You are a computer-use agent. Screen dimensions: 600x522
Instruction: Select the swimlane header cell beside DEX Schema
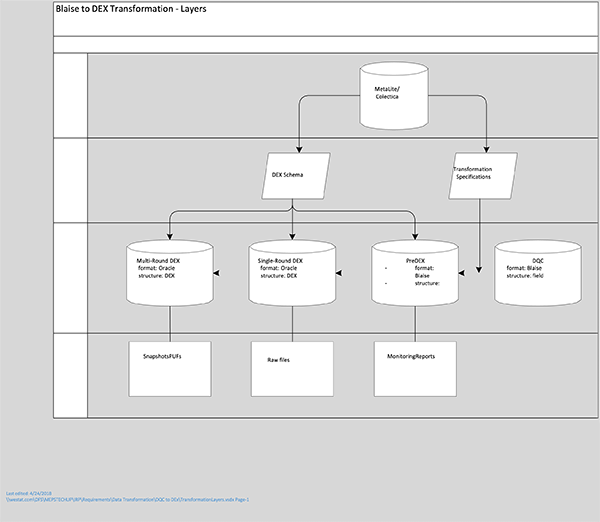(x=71, y=180)
